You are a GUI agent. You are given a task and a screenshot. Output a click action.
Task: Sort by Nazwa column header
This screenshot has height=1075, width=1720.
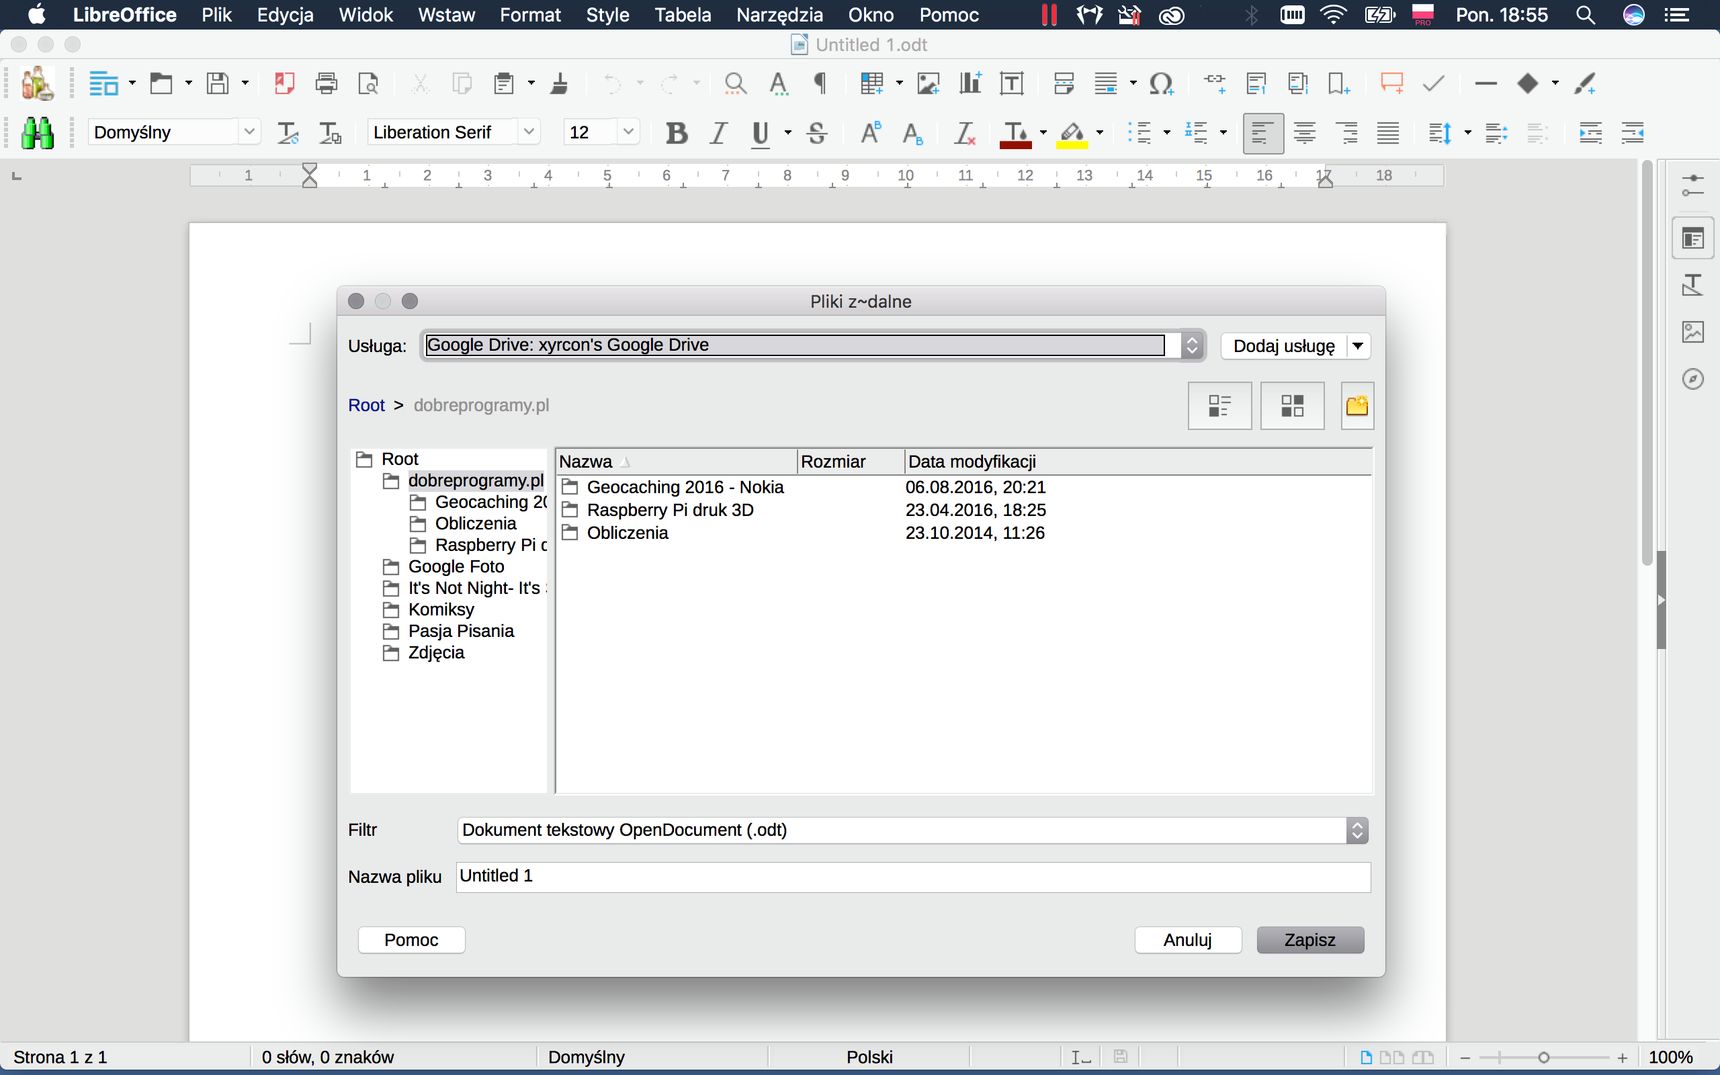click(x=676, y=461)
